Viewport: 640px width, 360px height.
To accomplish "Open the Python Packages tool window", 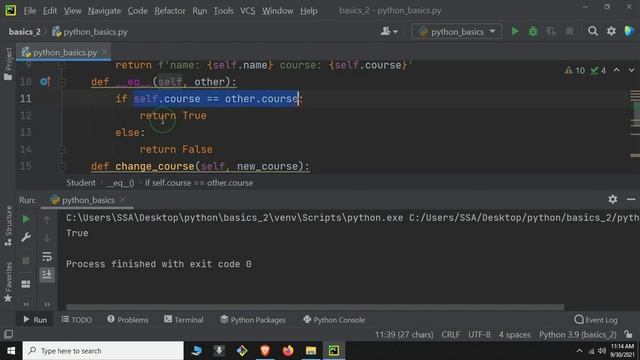I will point(253,320).
